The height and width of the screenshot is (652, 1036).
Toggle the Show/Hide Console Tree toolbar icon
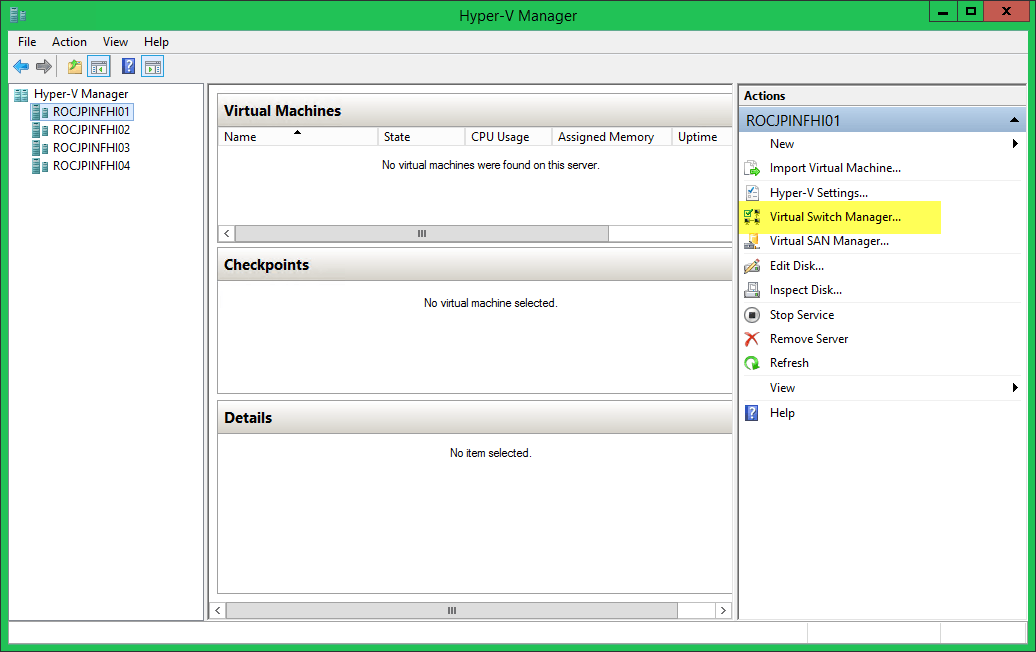point(99,66)
